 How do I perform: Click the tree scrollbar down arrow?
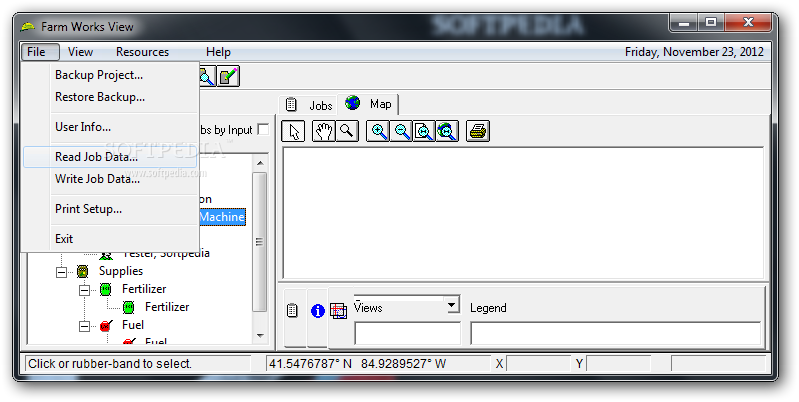[260, 336]
